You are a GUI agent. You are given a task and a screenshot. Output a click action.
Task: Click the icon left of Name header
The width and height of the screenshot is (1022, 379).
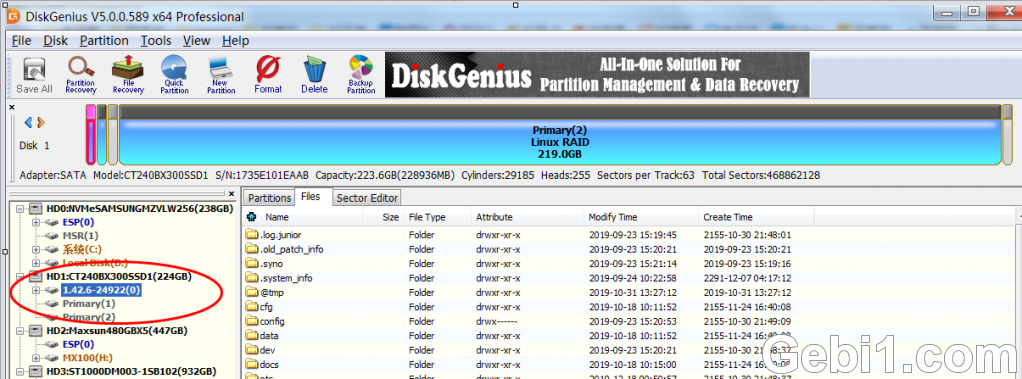tap(251, 217)
